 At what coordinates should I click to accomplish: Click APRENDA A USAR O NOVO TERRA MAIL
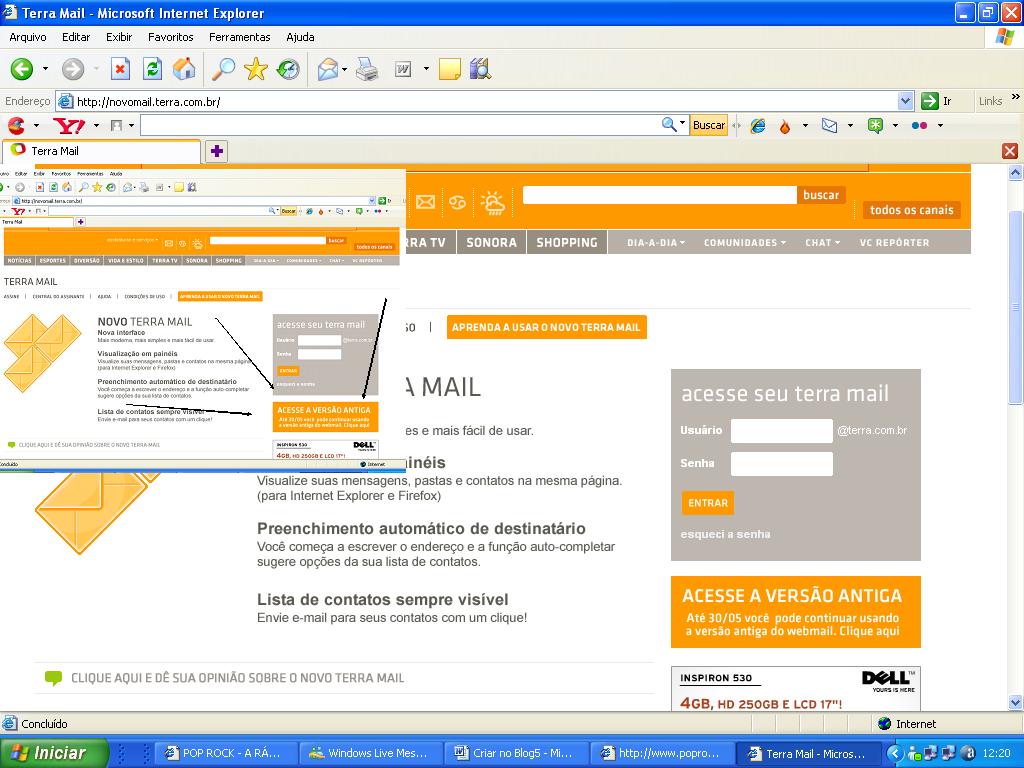[x=547, y=327]
